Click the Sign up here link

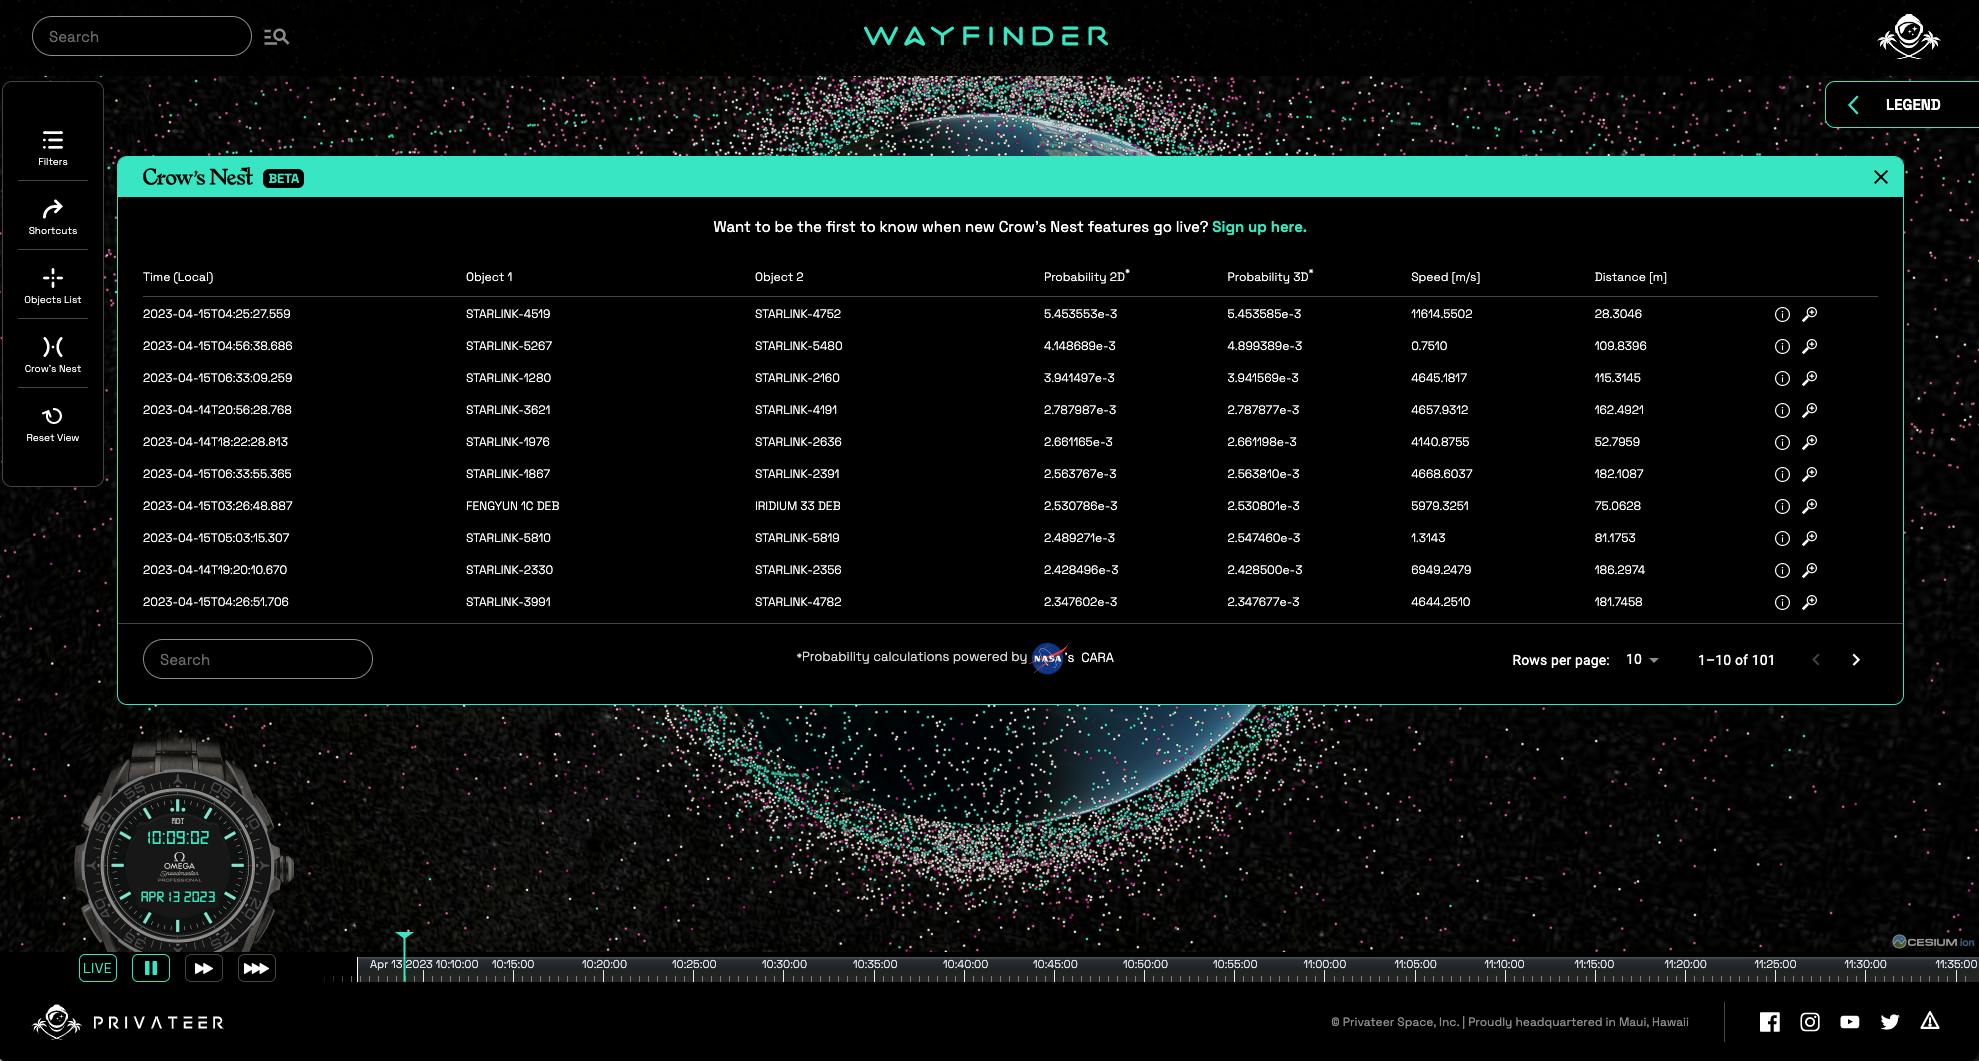point(1258,227)
